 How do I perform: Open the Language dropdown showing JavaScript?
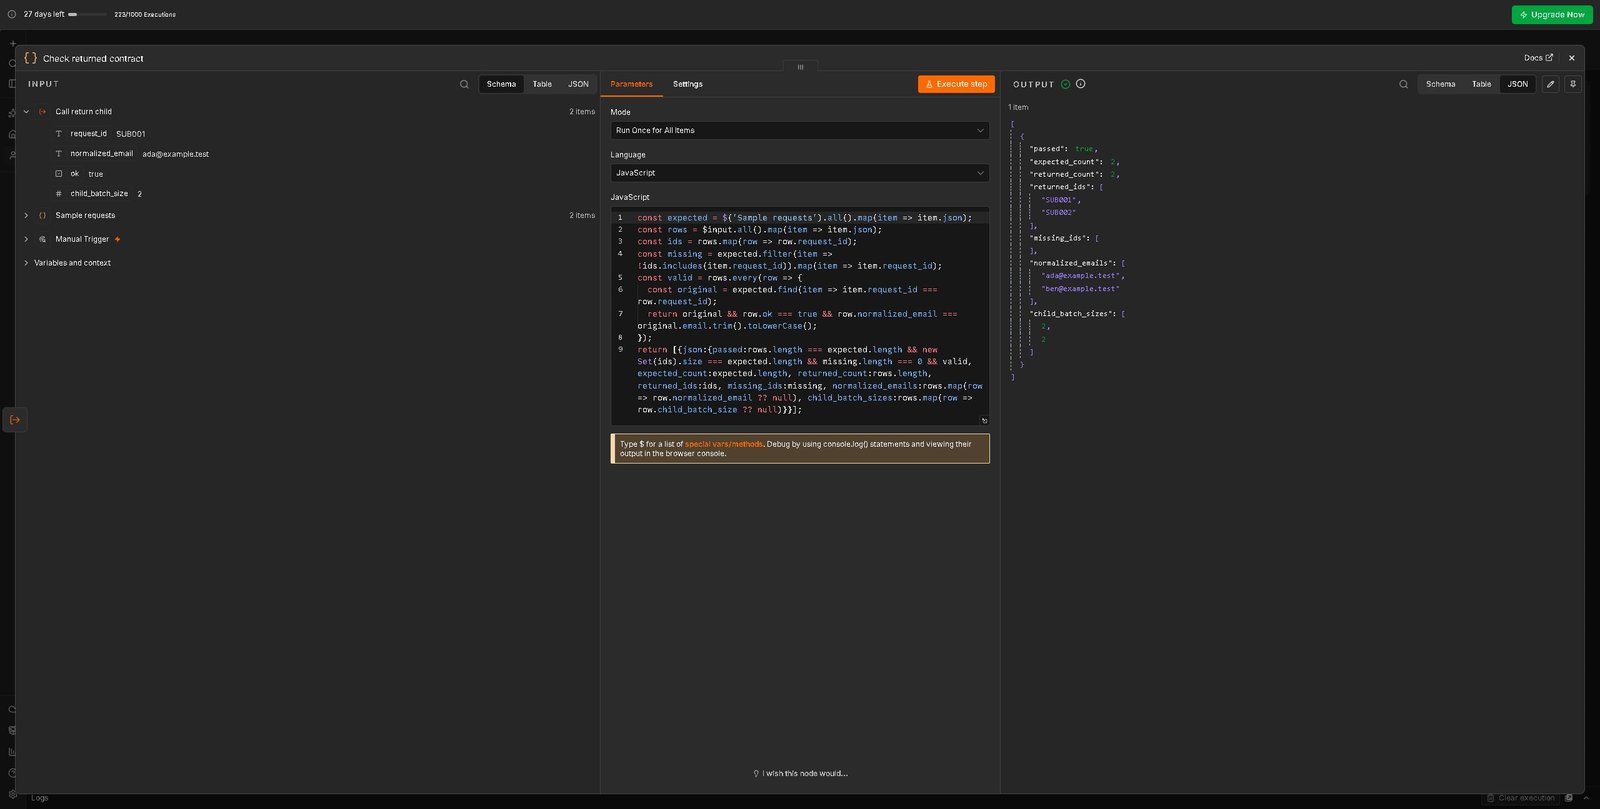pos(800,173)
